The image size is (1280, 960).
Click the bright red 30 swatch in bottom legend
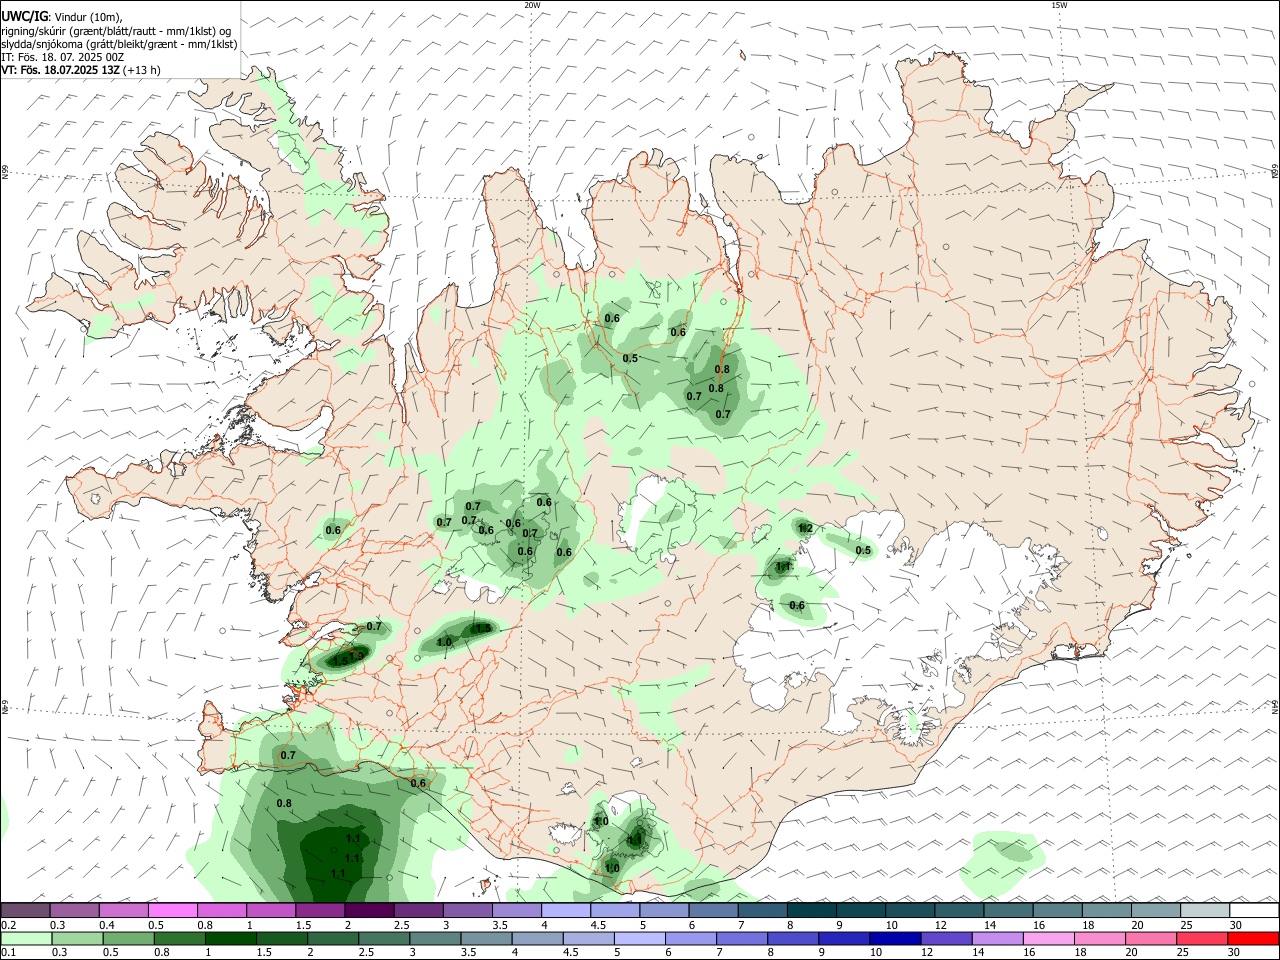tap(1253, 938)
